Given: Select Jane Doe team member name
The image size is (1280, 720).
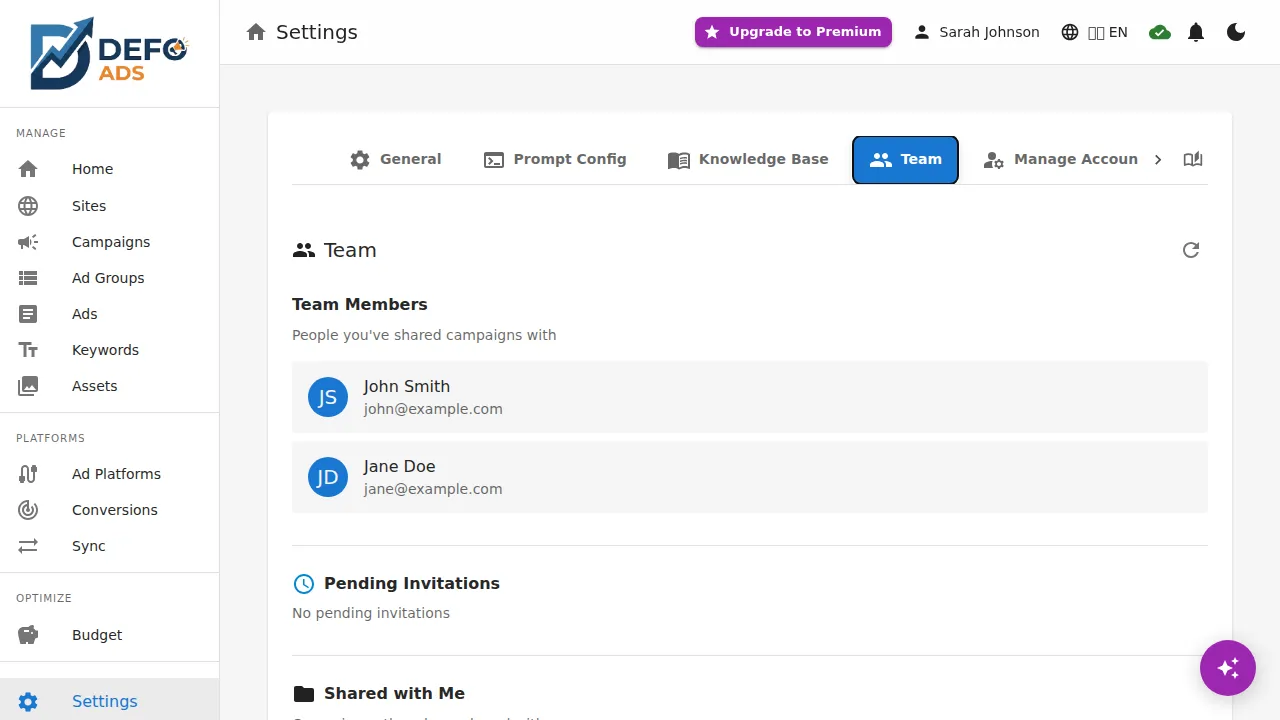Looking at the screenshot, I should click(x=400, y=466).
